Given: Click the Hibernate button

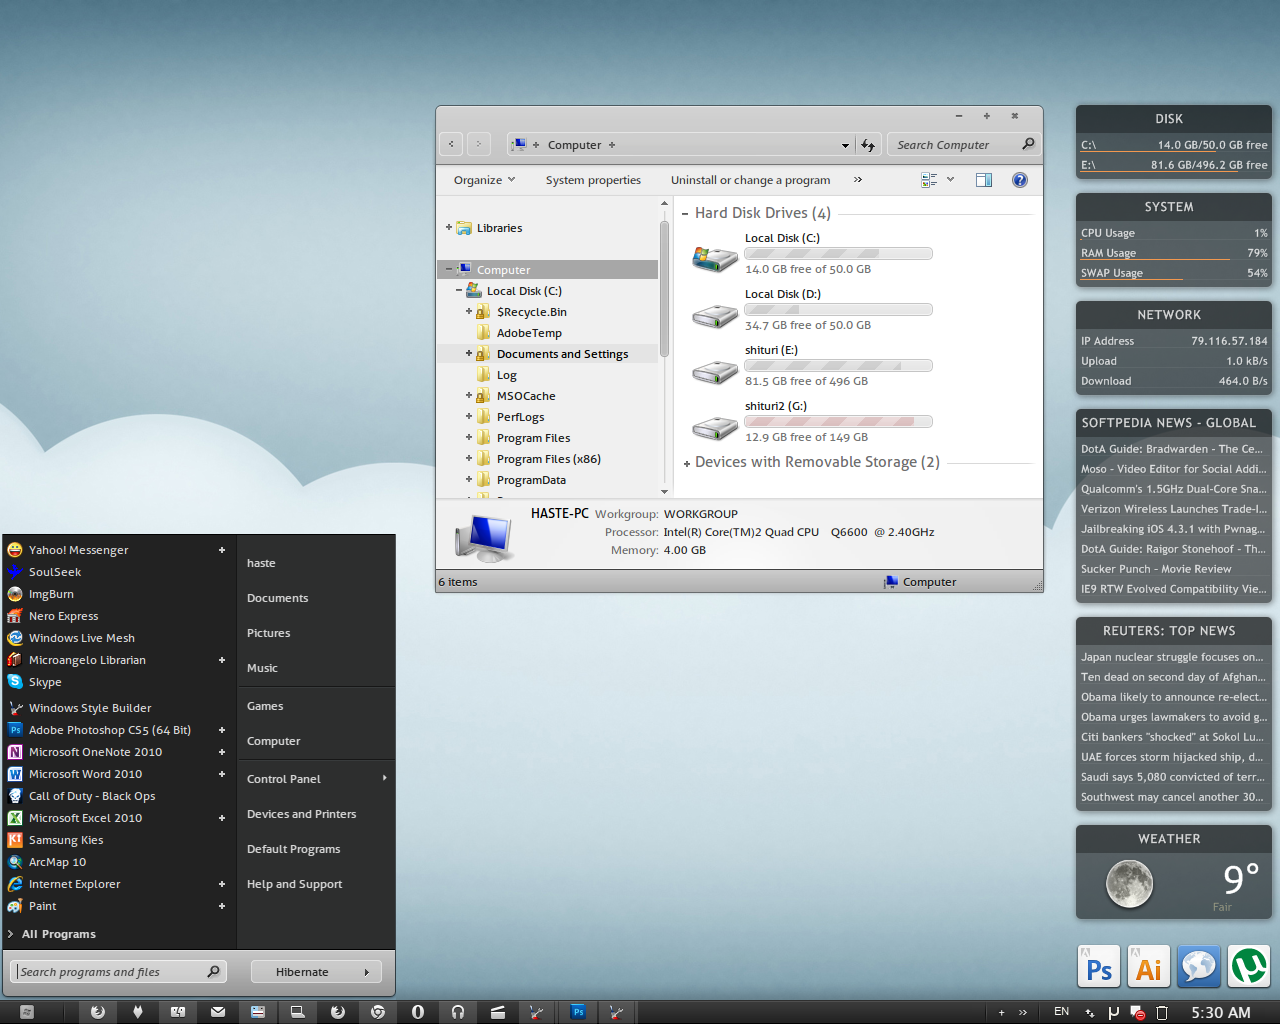Looking at the screenshot, I should 302,972.
